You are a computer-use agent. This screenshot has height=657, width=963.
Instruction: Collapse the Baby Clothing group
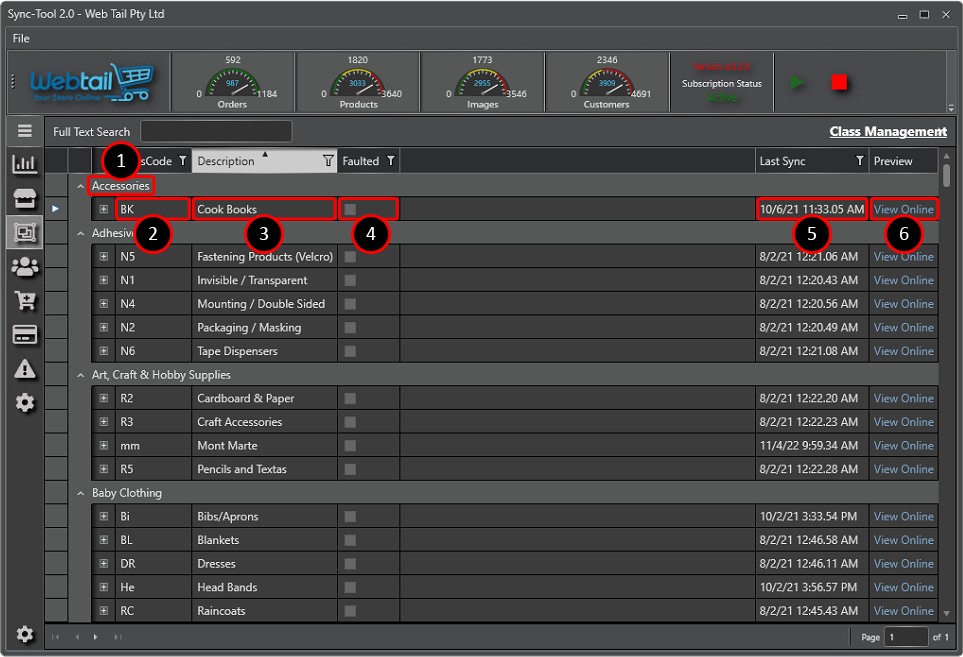(82, 493)
